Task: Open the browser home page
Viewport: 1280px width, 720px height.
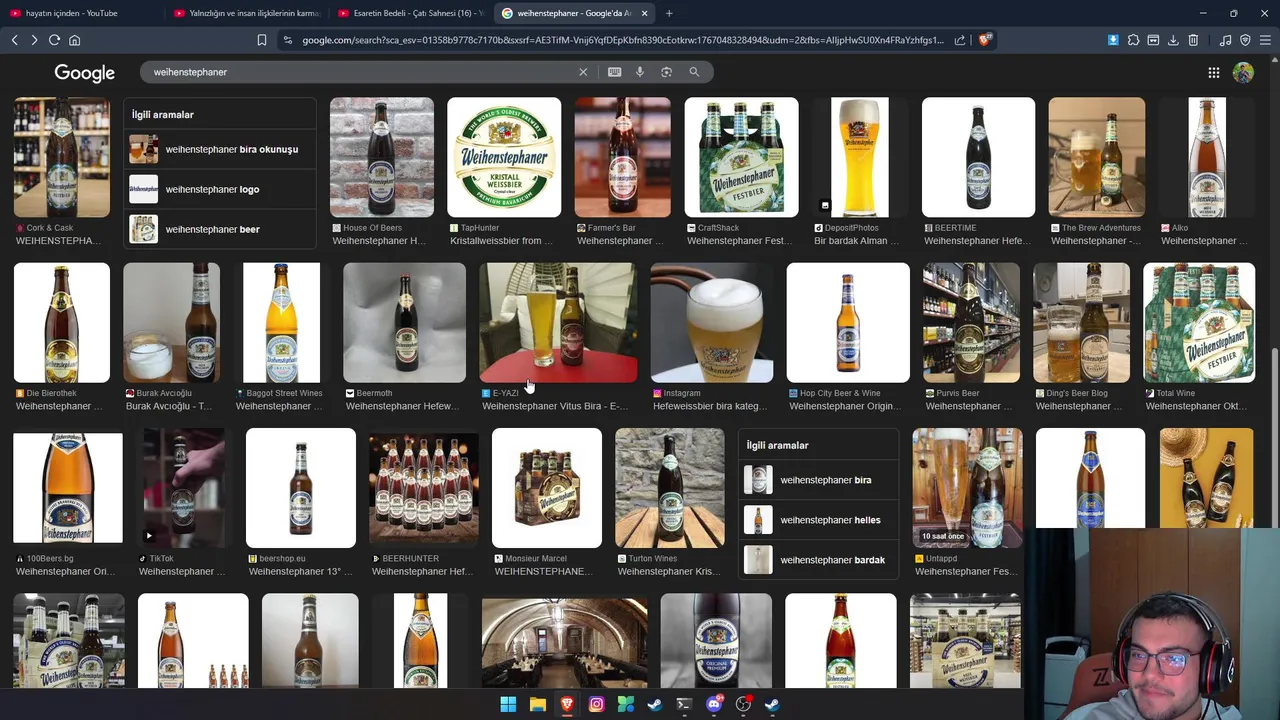Action: pyautogui.click(x=74, y=40)
